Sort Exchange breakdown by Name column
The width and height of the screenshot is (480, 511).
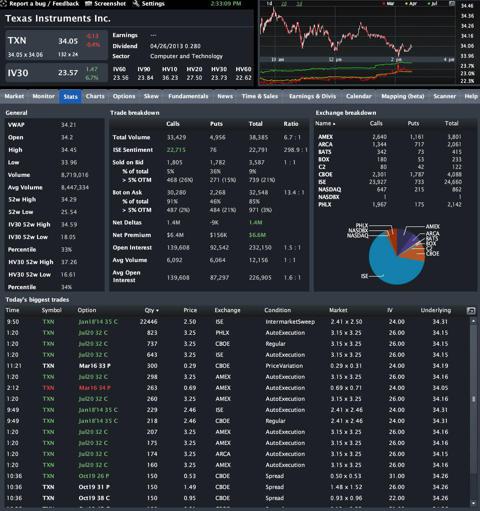[325, 123]
